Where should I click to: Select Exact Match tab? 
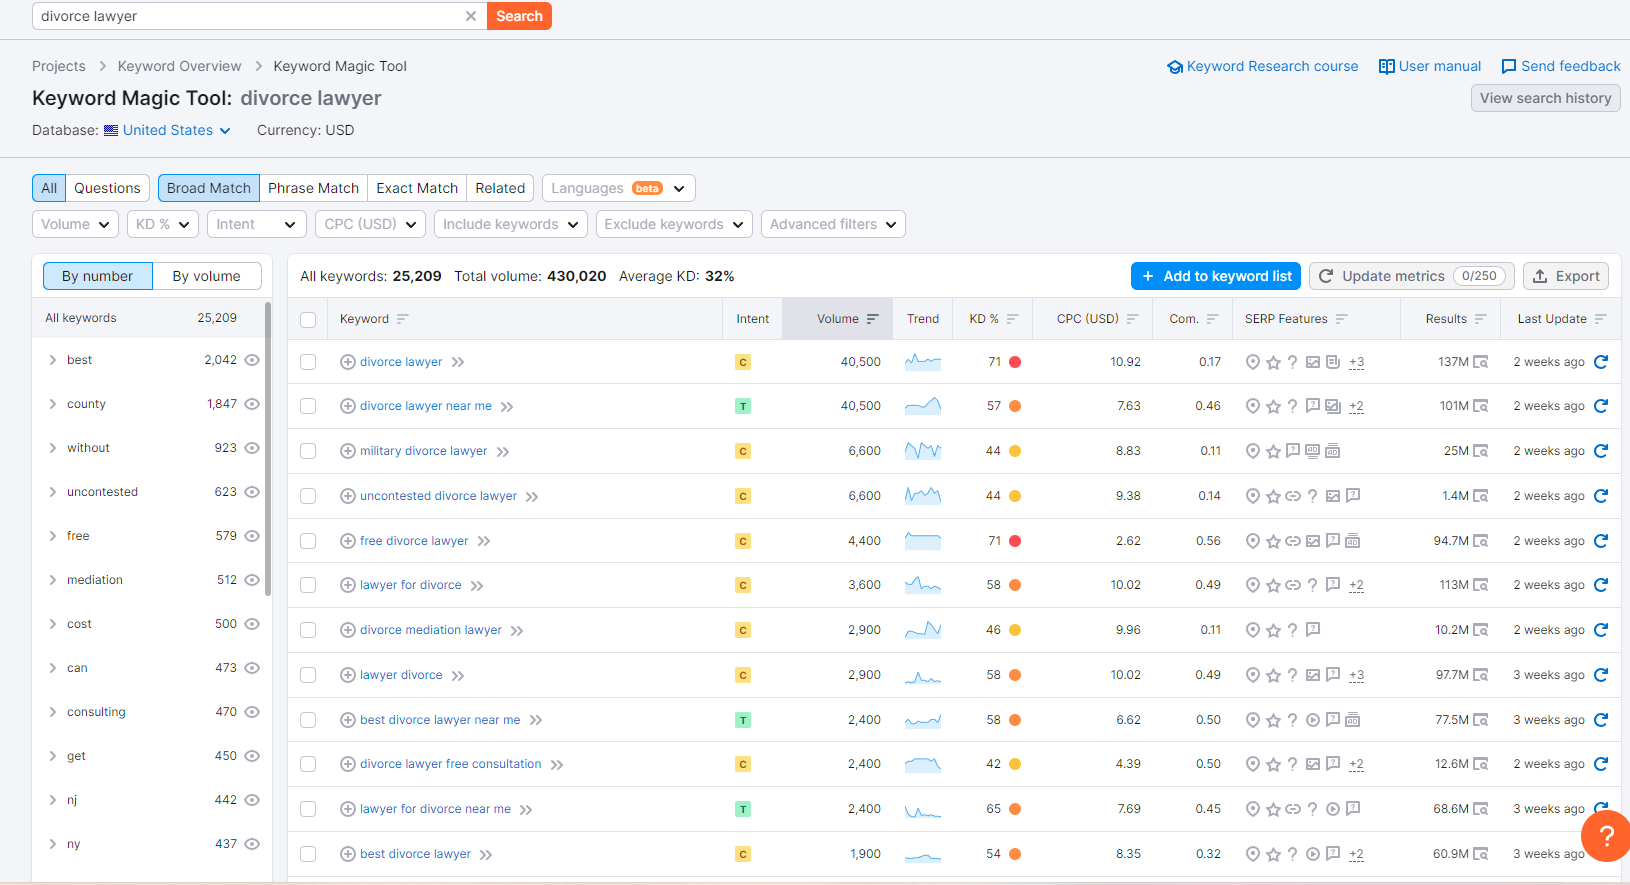point(417,188)
